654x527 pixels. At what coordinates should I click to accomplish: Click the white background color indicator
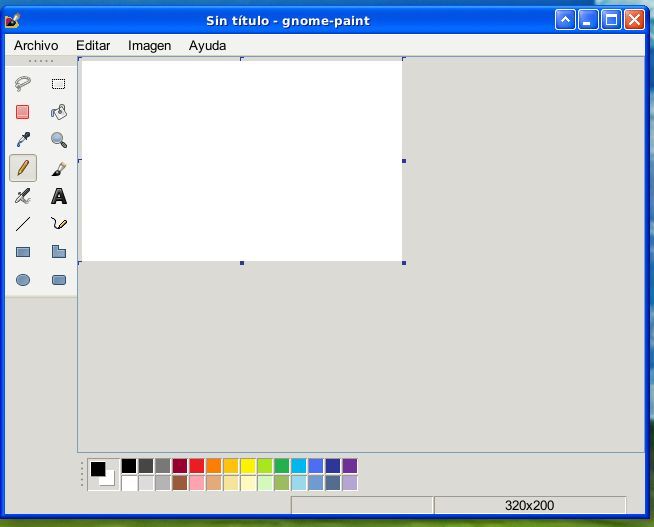pyautogui.click(x=110, y=480)
